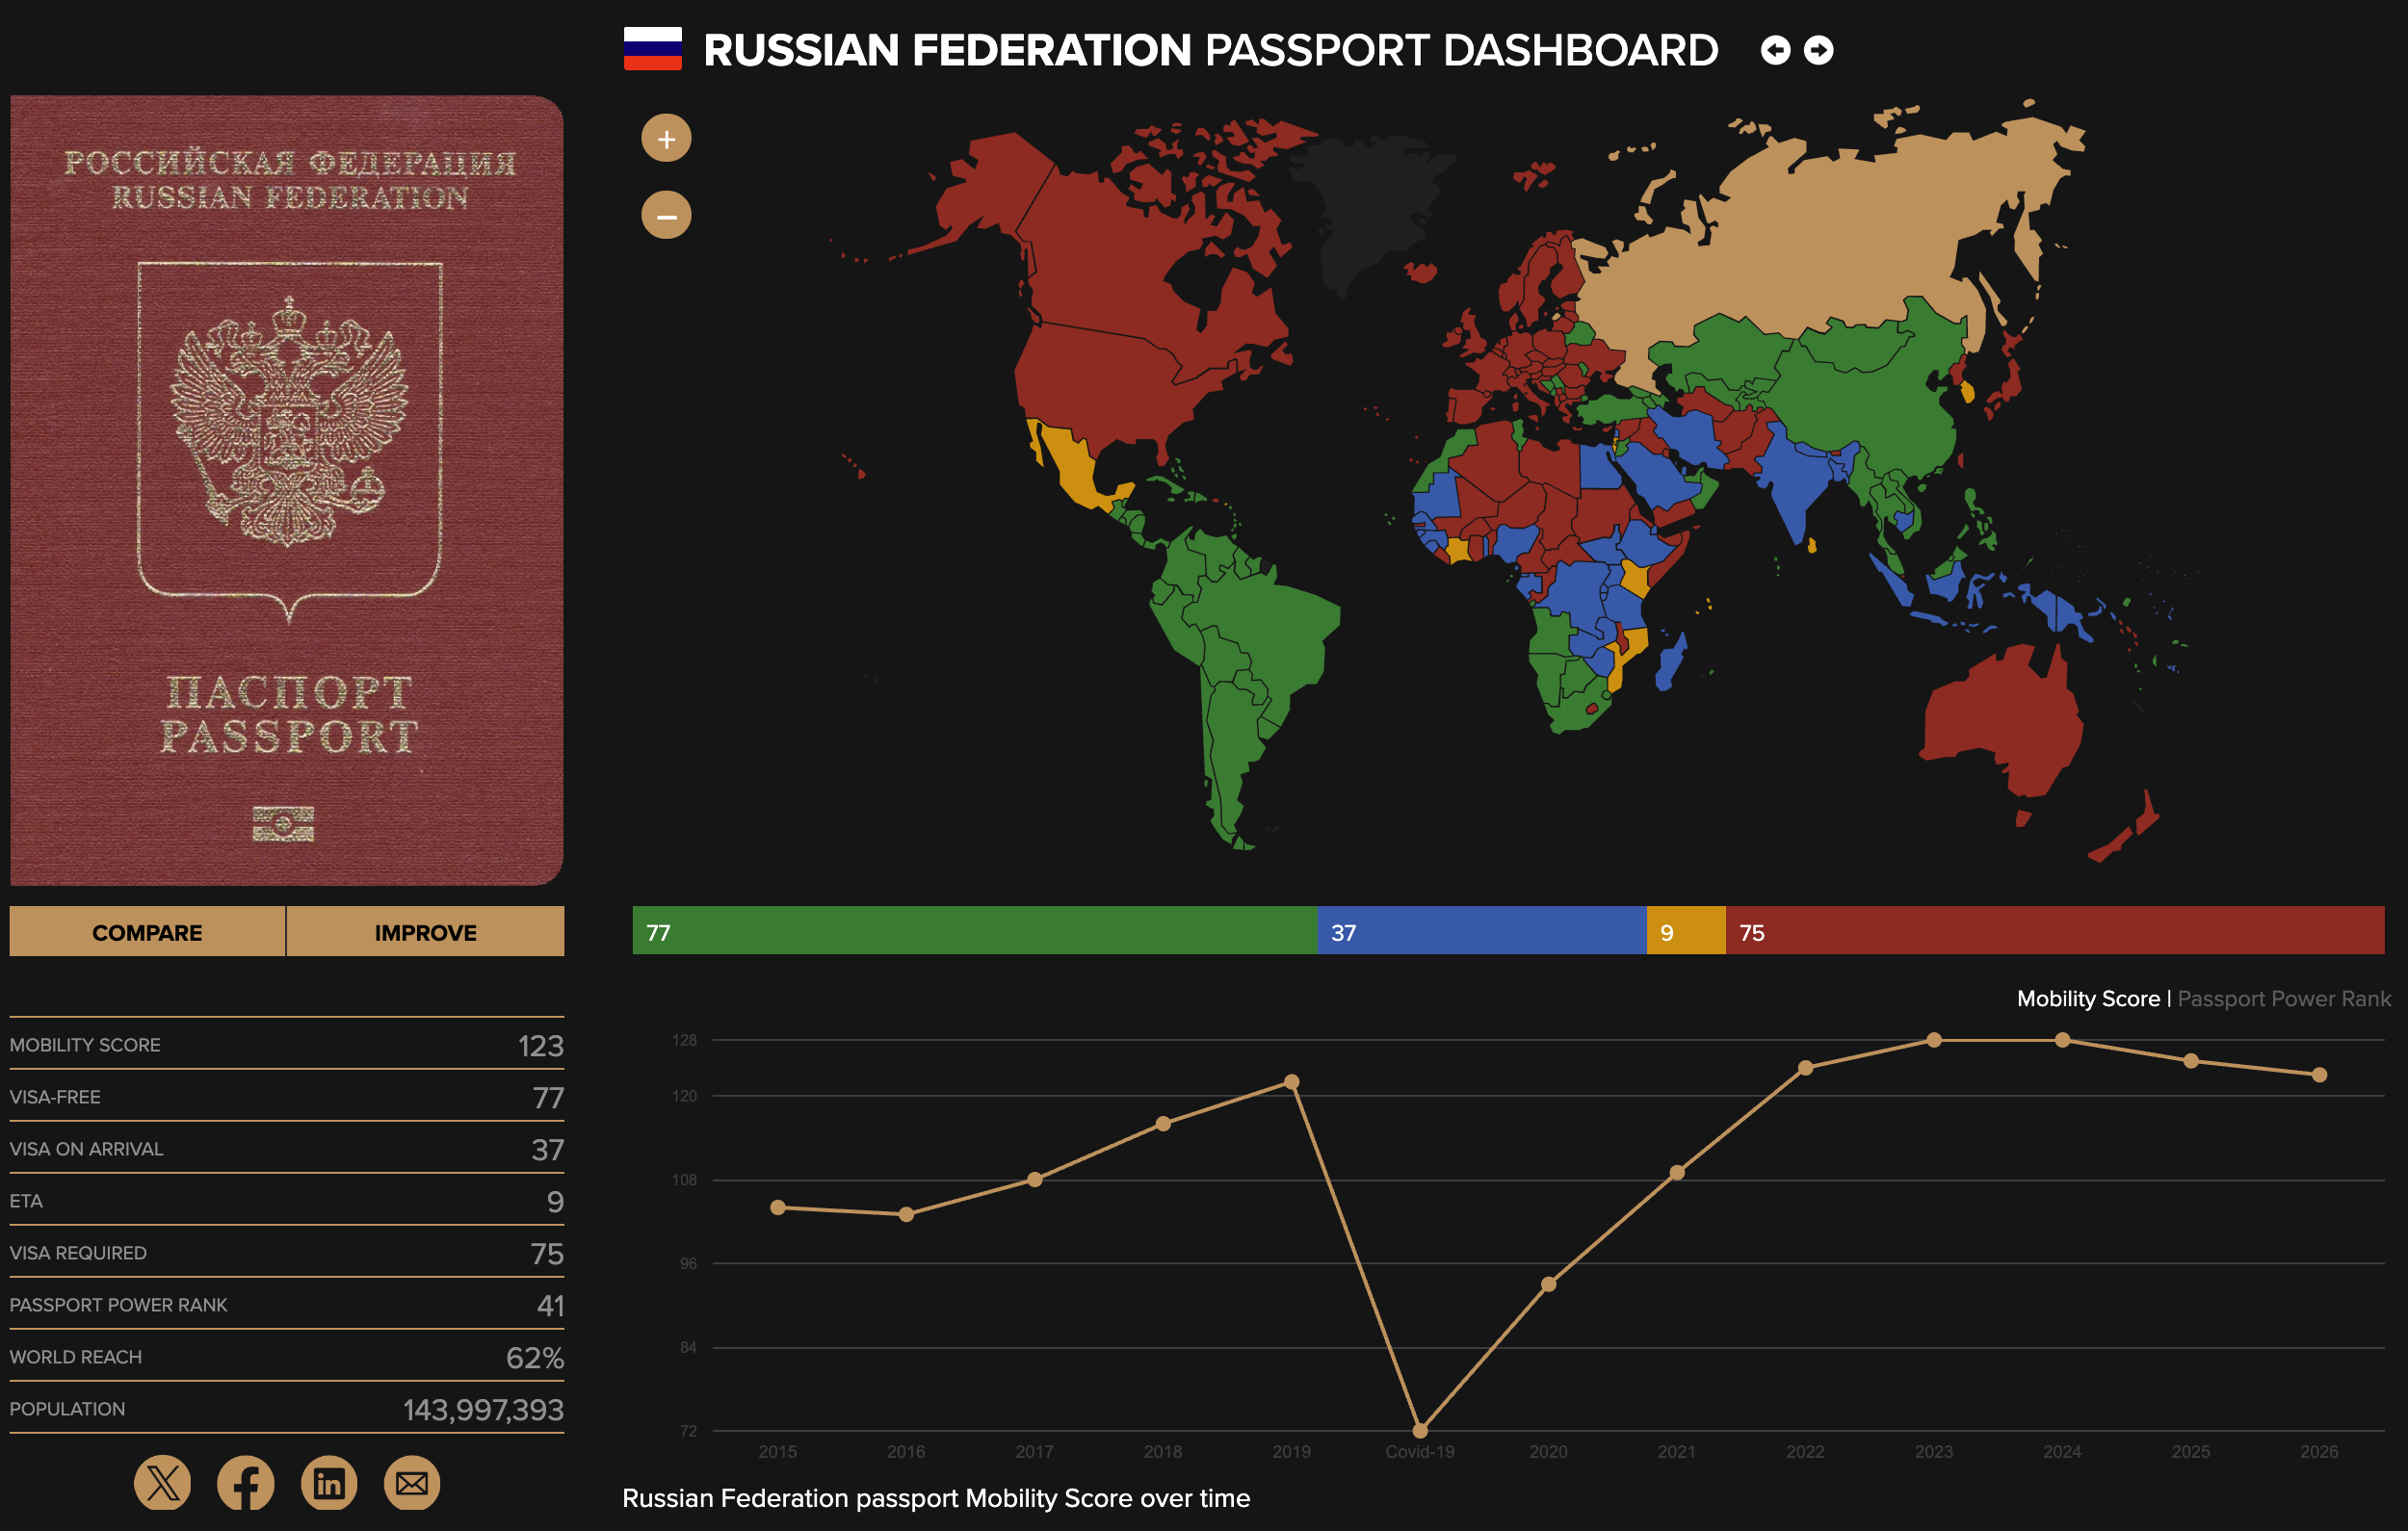2408x1531 pixels.
Task: Click the chart caption about Mobility Score
Action: 936,1497
